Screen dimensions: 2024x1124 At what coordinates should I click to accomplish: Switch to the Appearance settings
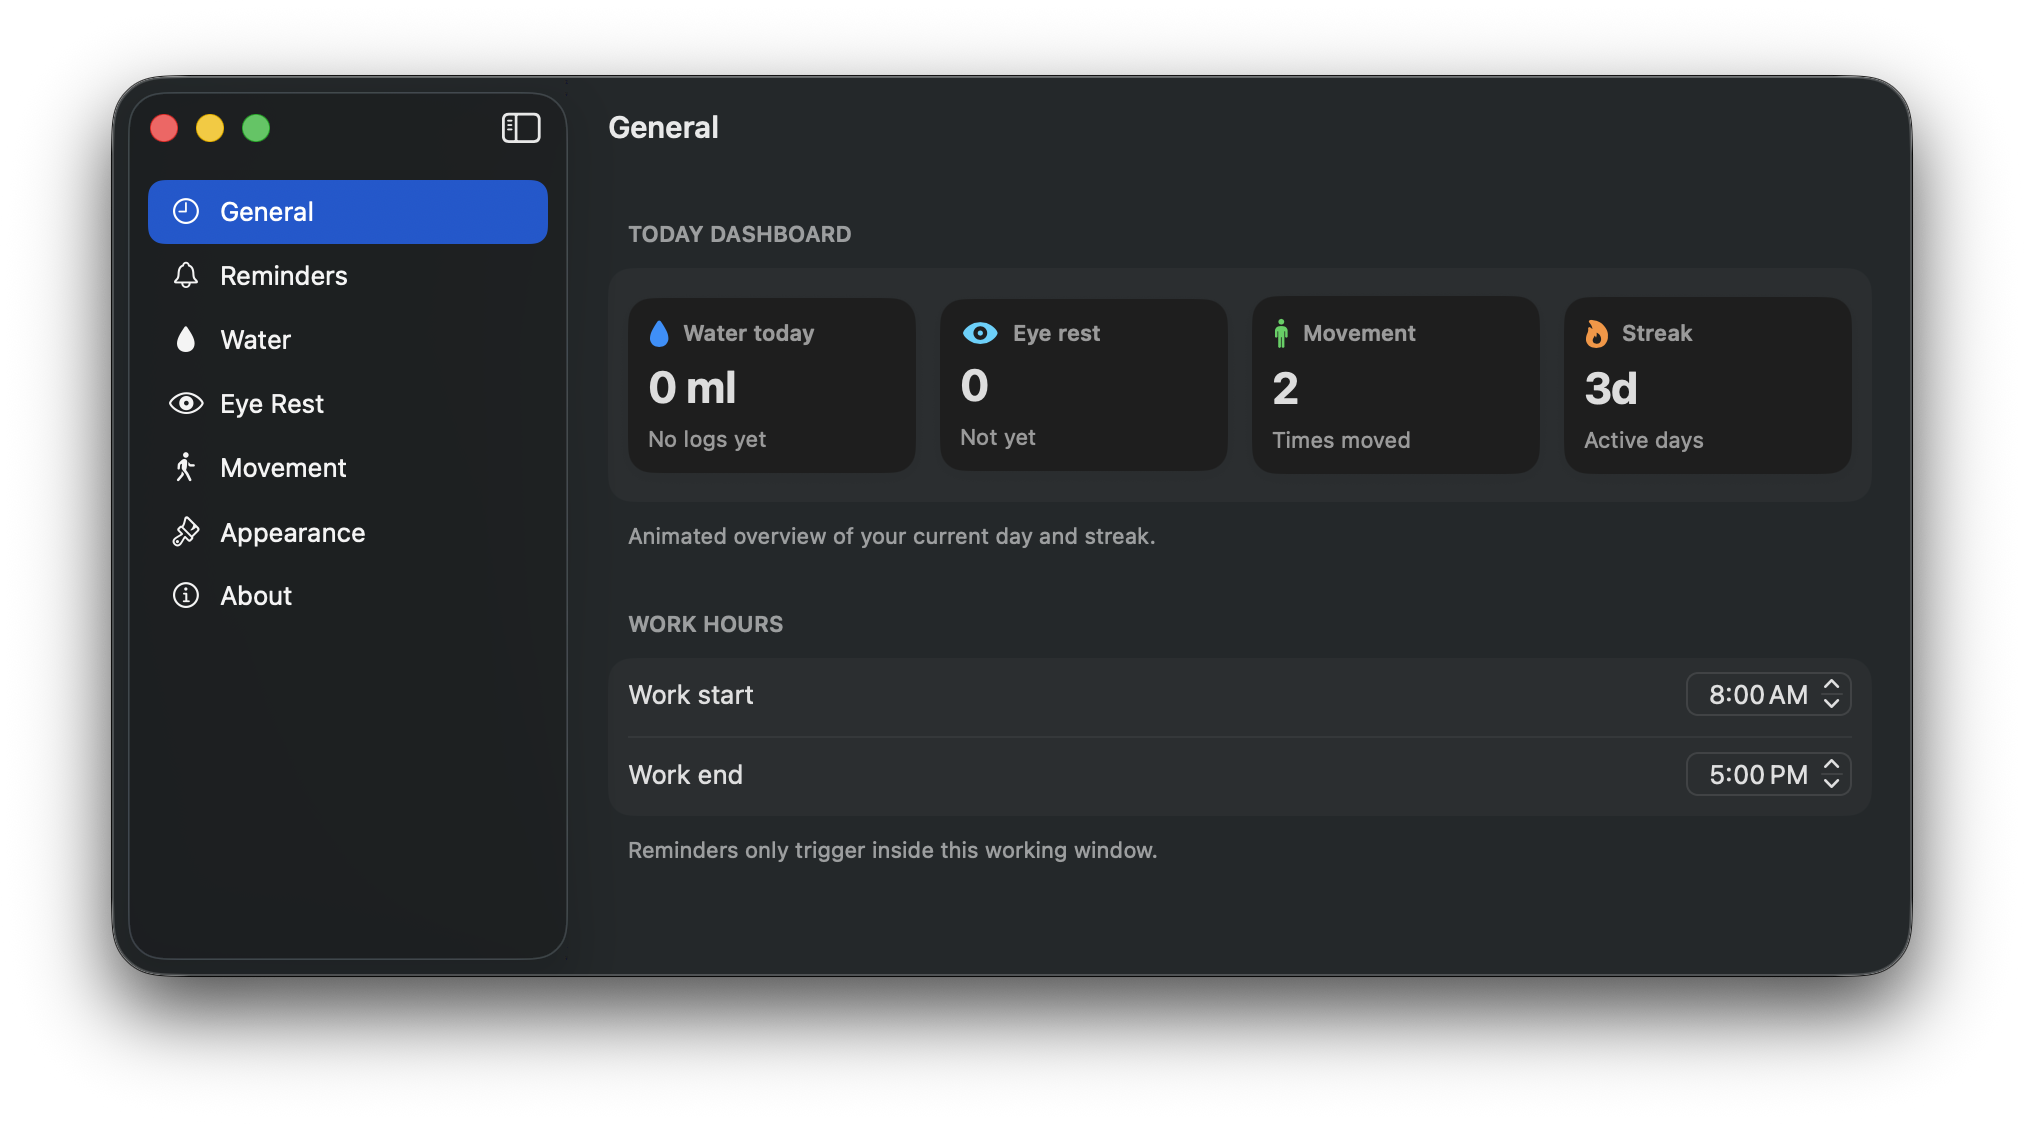tap(292, 532)
